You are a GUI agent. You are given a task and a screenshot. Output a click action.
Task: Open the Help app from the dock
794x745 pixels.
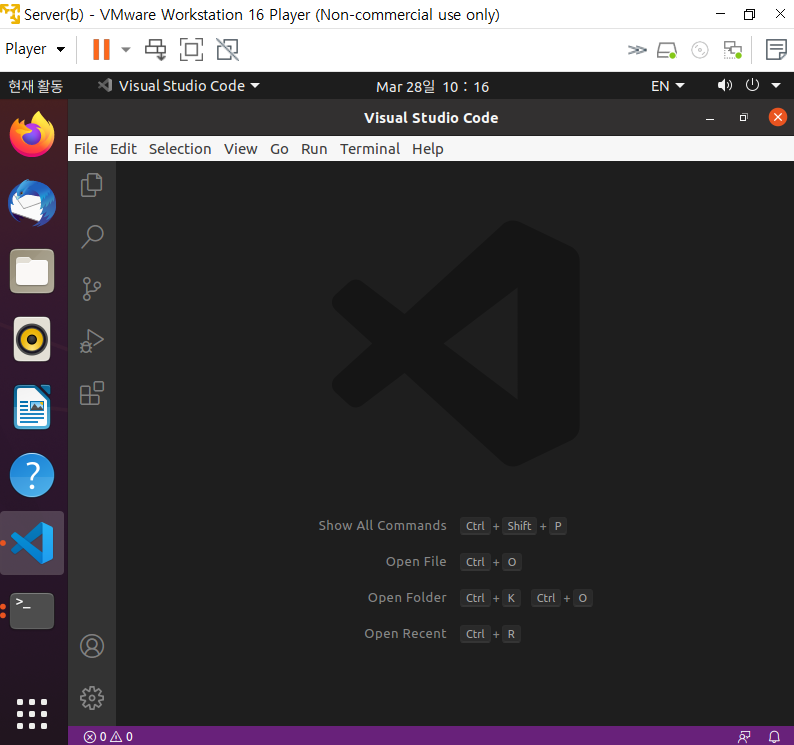(32, 475)
